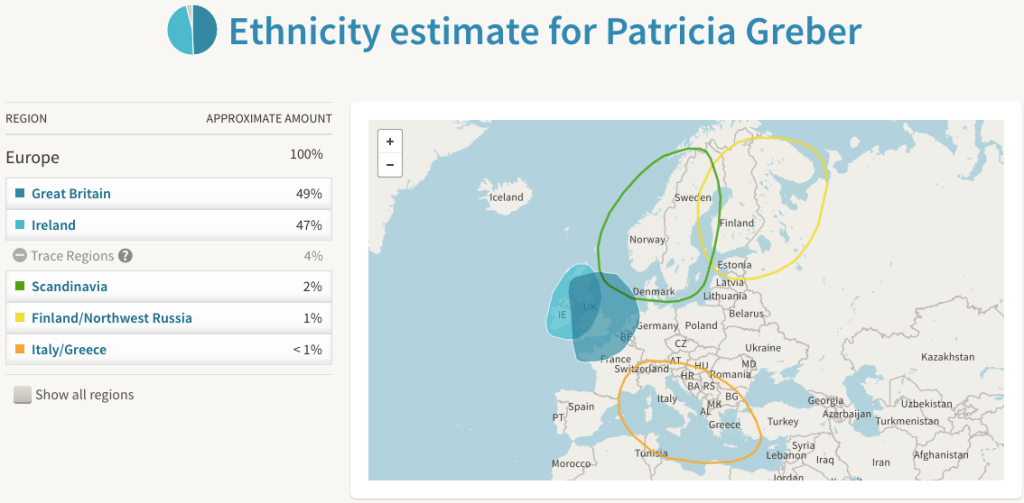
Task: Click Norway label on the map
Action: pos(647,240)
